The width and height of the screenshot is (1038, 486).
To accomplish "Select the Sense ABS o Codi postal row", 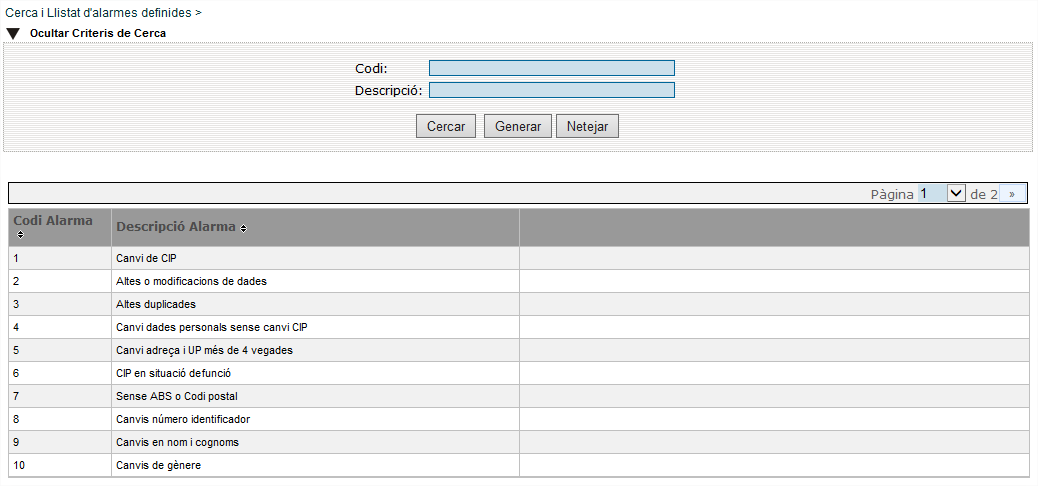I will pyautogui.click(x=518, y=397).
